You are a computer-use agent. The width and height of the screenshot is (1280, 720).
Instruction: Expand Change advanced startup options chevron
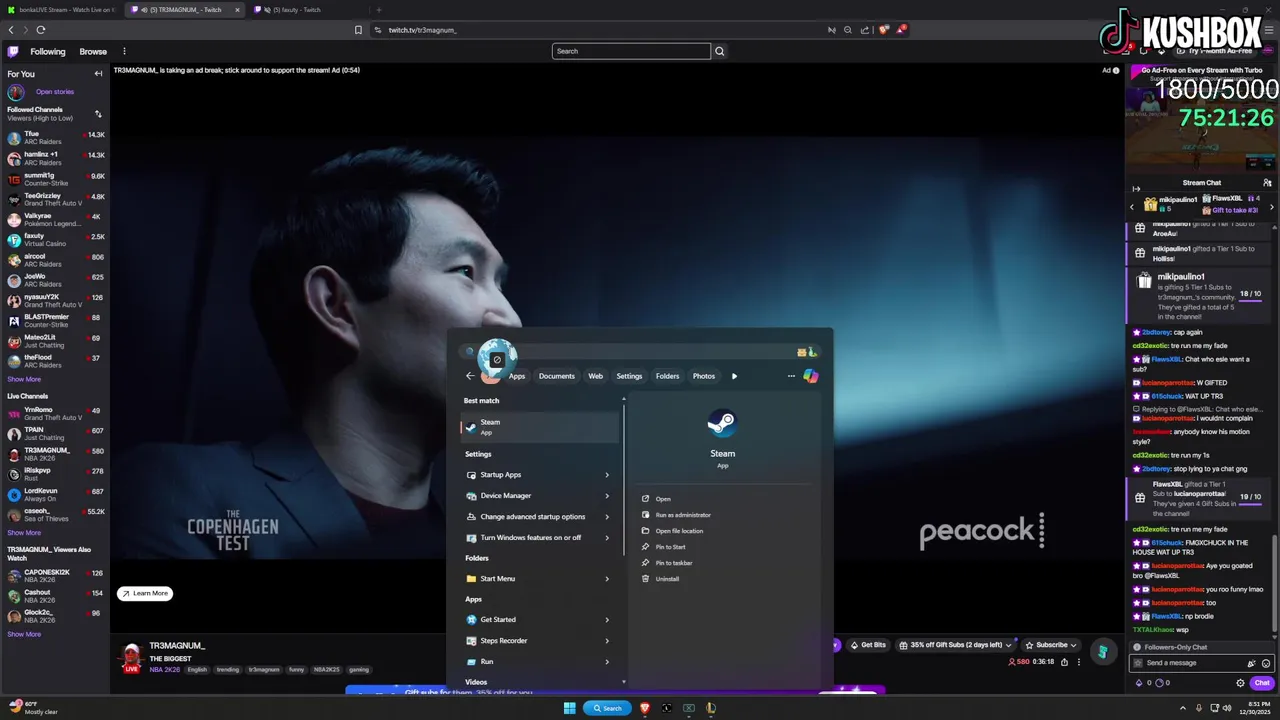pyautogui.click(x=606, y=517)
